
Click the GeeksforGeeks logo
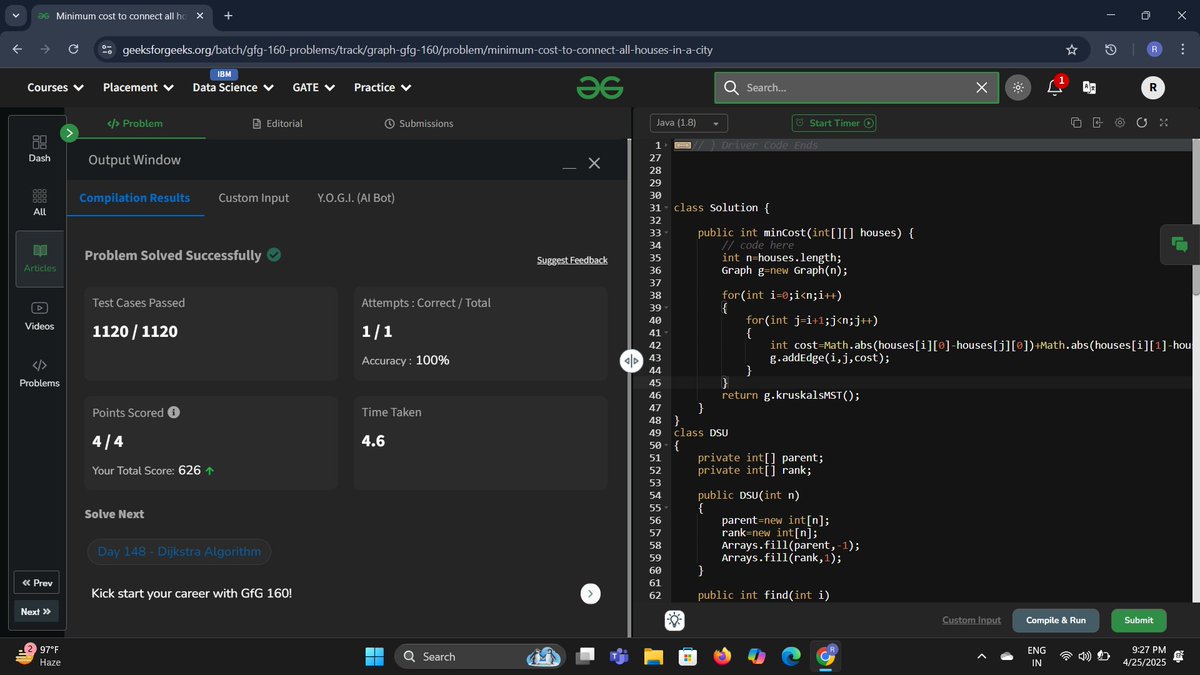tap(600, 88)
